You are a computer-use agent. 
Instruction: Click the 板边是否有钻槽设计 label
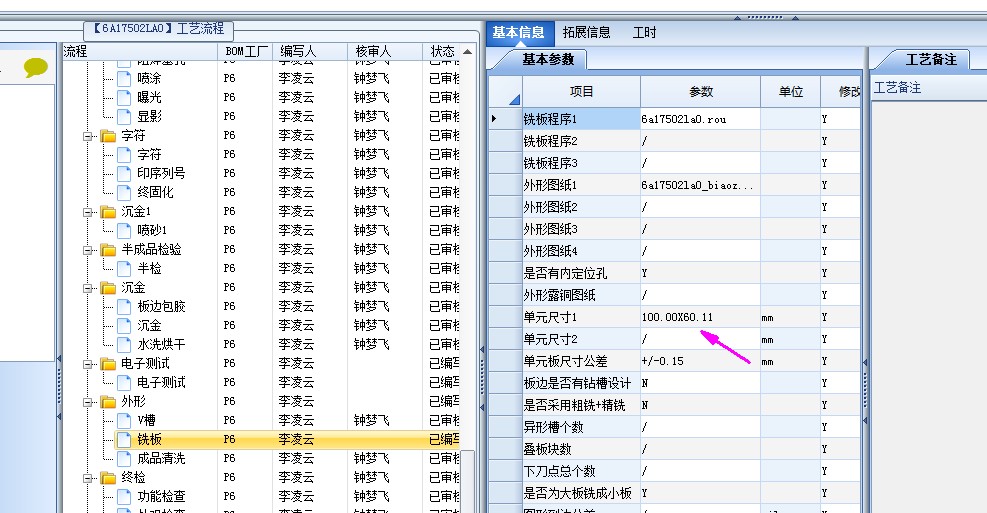pyautogui.click(x=577, y=383)
